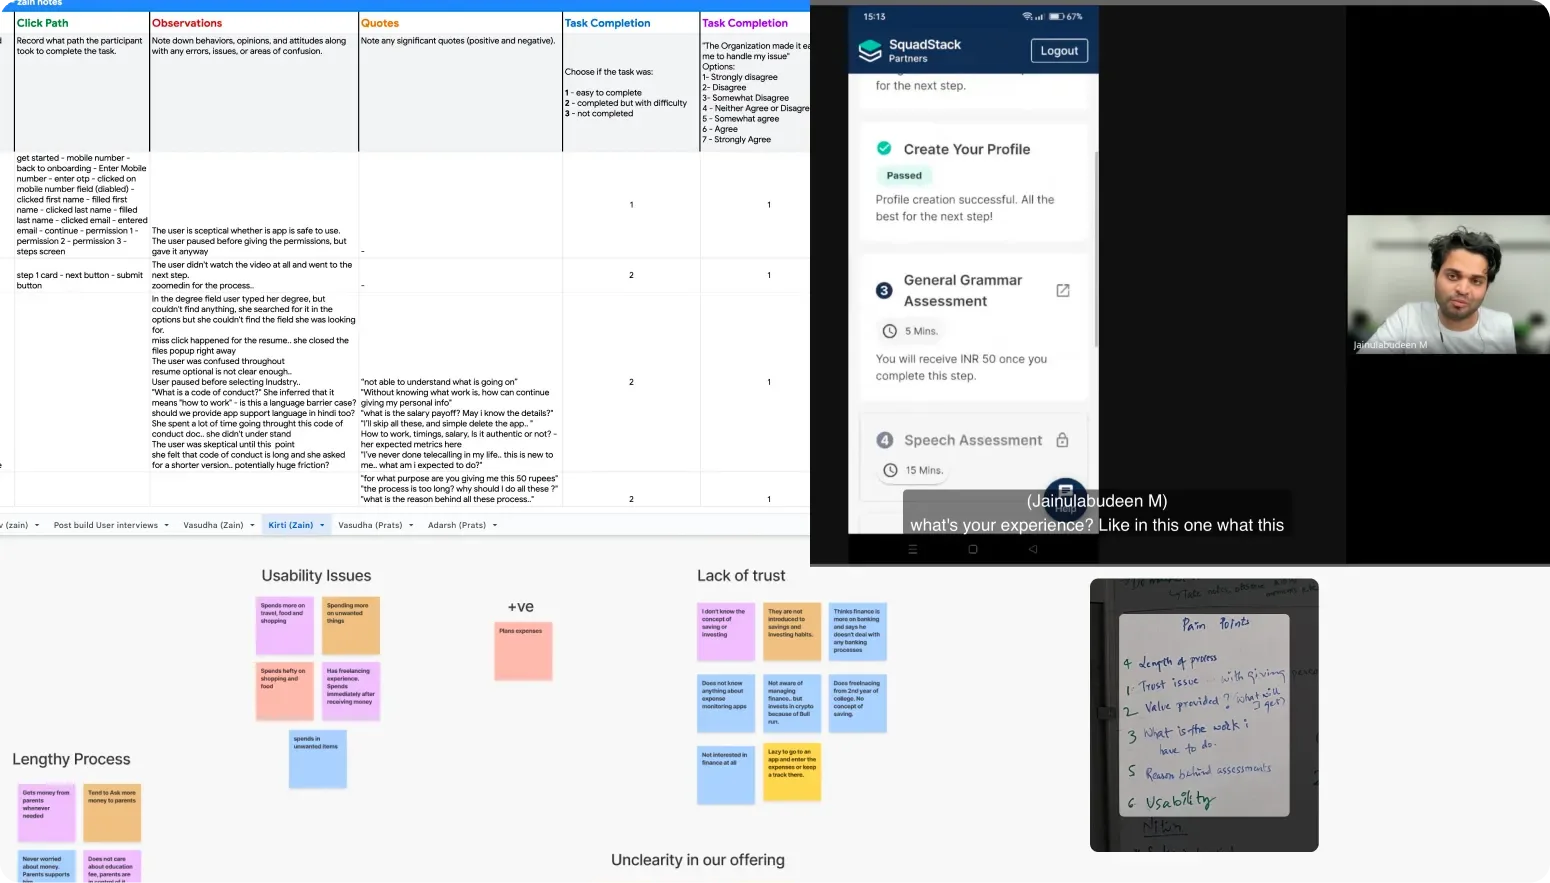1550x883 pixels.
Task: Switch to the Kirti (Zain) sheet tab
Action: coord(291,525)
